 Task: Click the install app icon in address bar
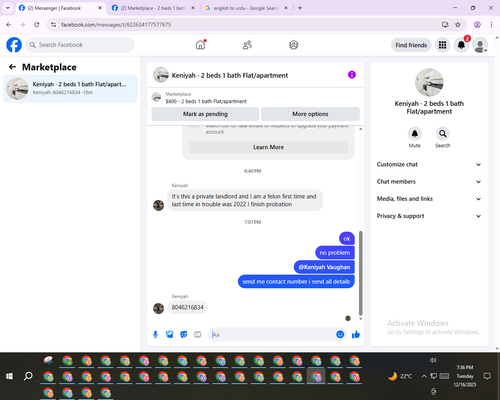pyautogui.click(x=445, y=25)
